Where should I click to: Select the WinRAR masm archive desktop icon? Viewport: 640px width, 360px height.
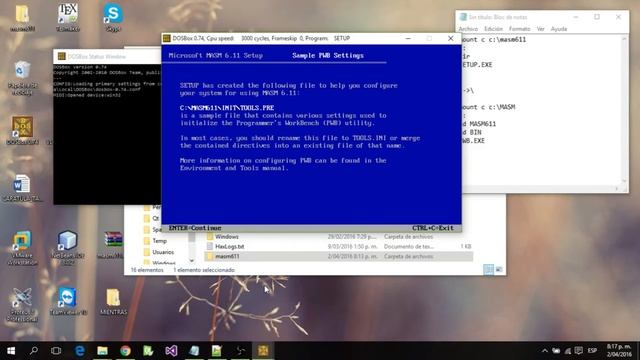pos(113,245)
